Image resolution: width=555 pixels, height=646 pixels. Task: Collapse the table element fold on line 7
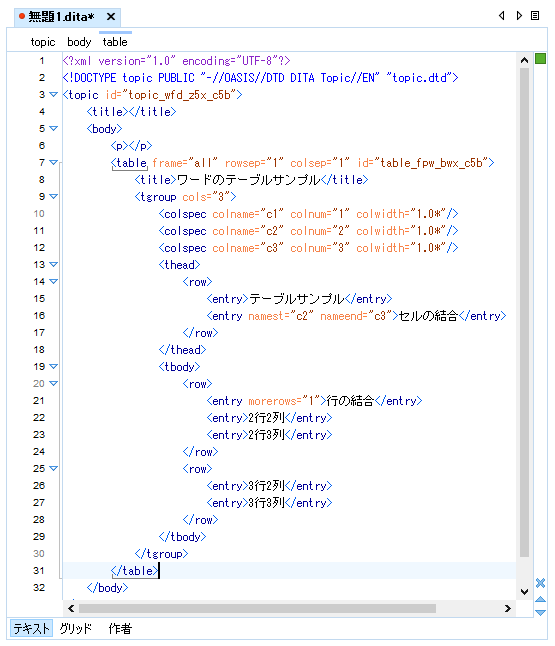click(53, 162)
